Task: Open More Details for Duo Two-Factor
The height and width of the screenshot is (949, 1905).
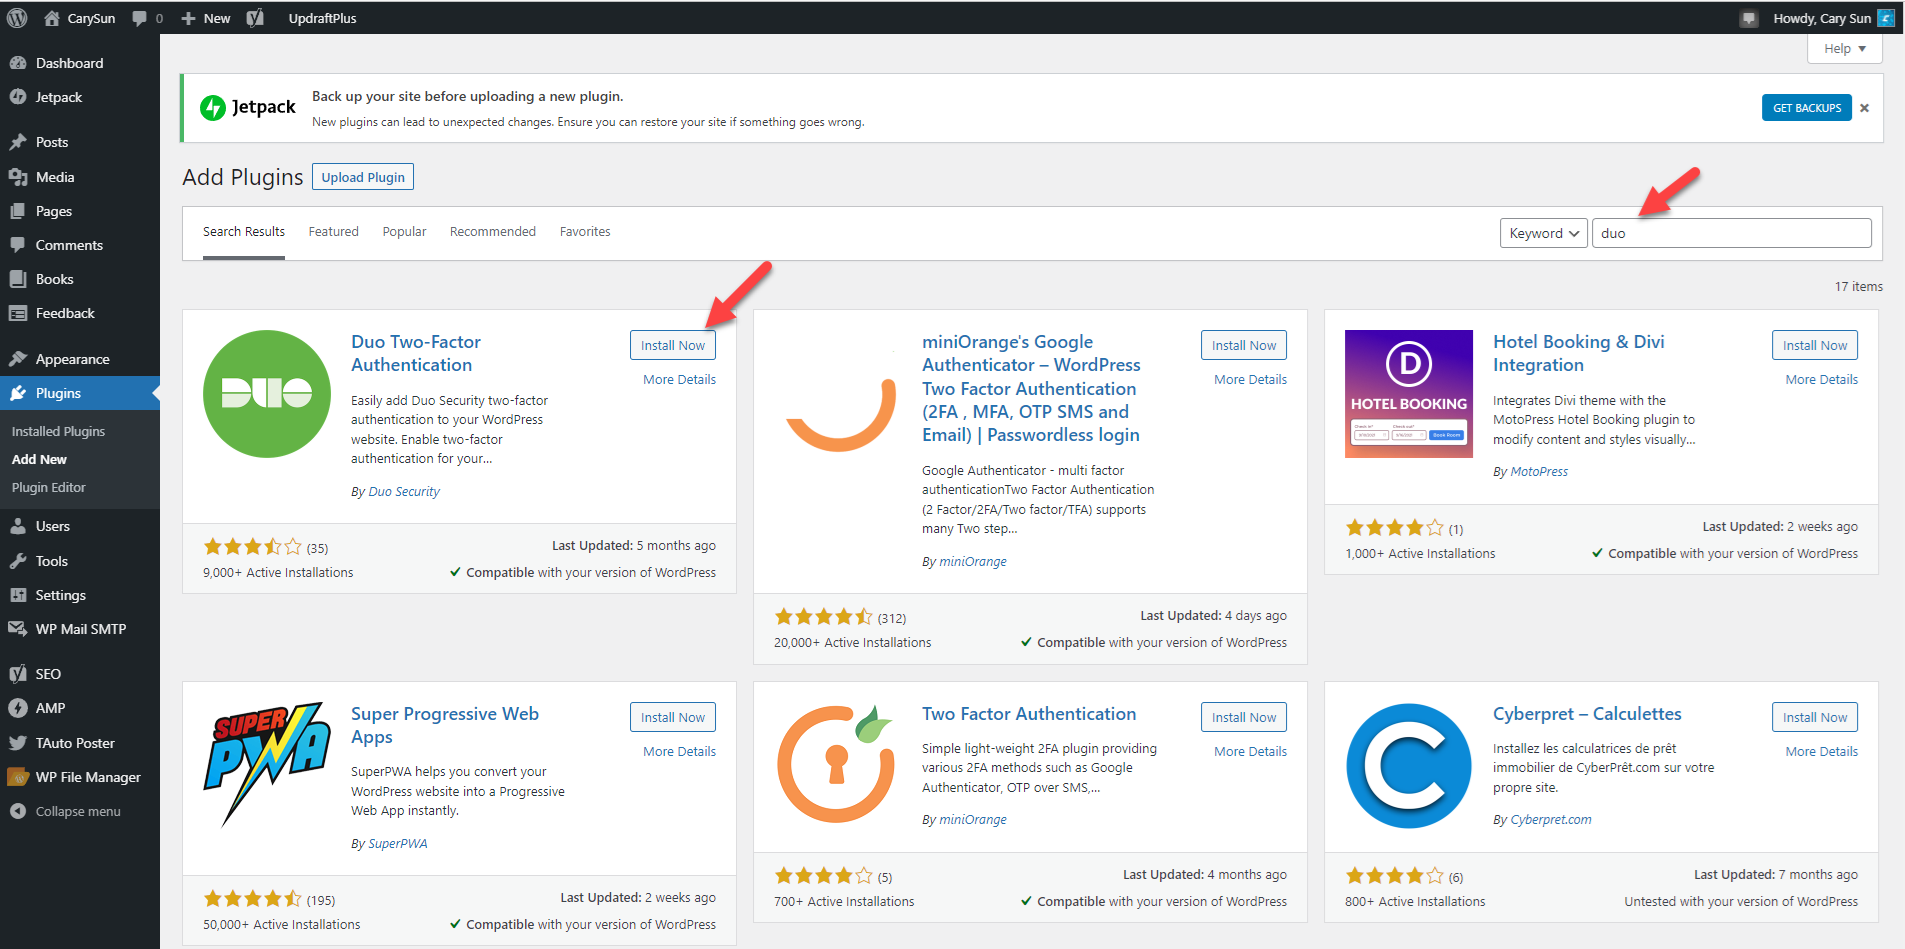Action: click(680, 379)
